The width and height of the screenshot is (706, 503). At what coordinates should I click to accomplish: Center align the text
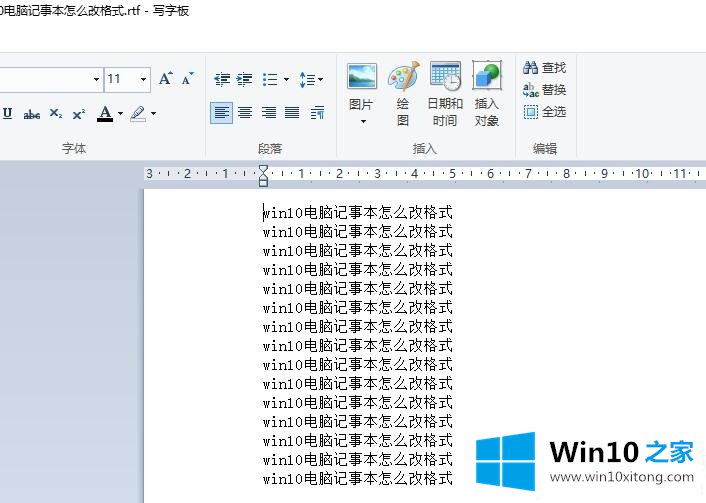[245, 113]
